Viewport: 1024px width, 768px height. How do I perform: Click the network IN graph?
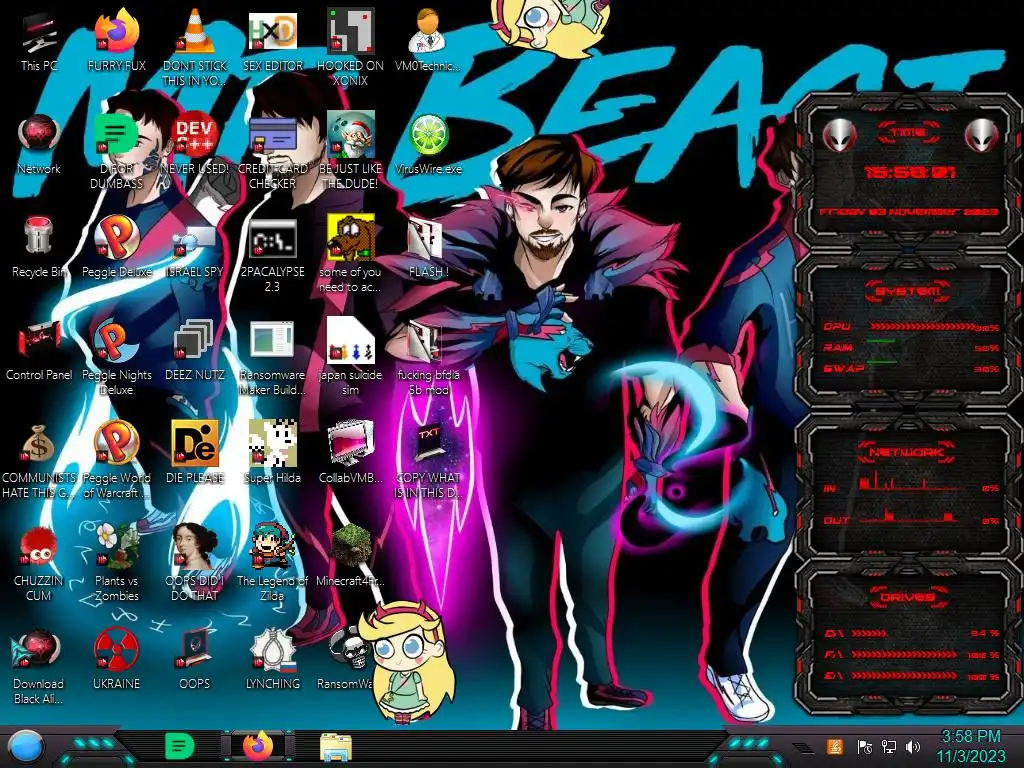tap(910, 483)
